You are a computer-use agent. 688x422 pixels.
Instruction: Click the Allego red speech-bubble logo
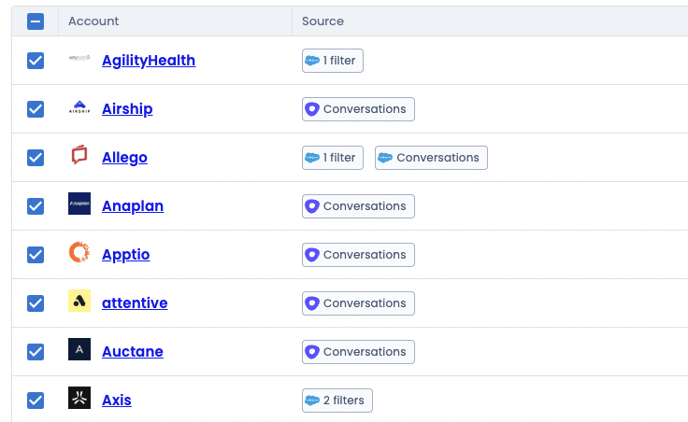79,155
